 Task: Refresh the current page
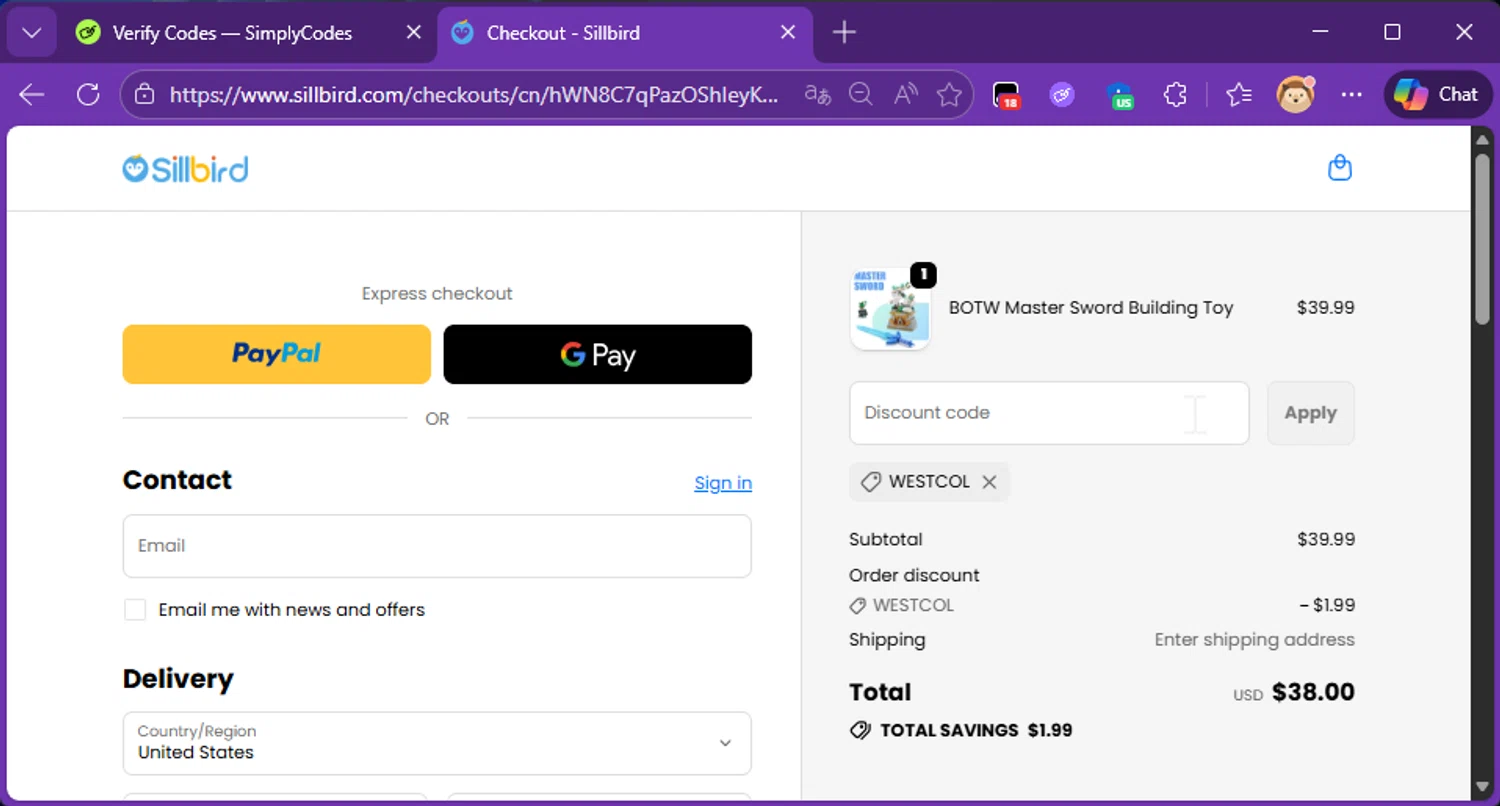(88, 95)
